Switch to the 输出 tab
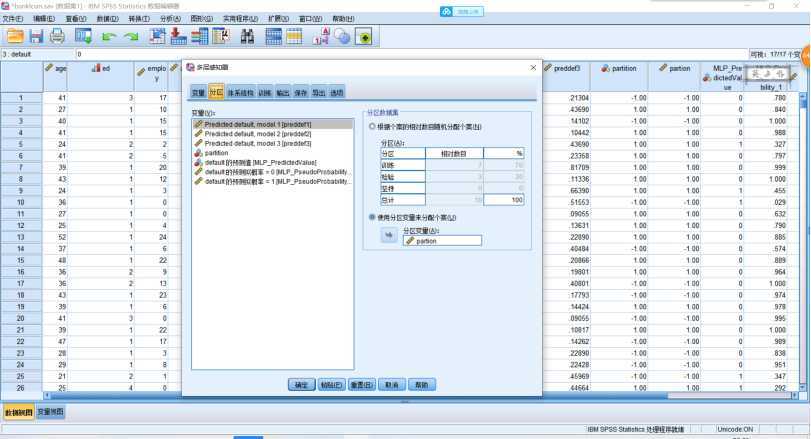The height and width of the screenshot is (439, 811). (x=282, y=93)
